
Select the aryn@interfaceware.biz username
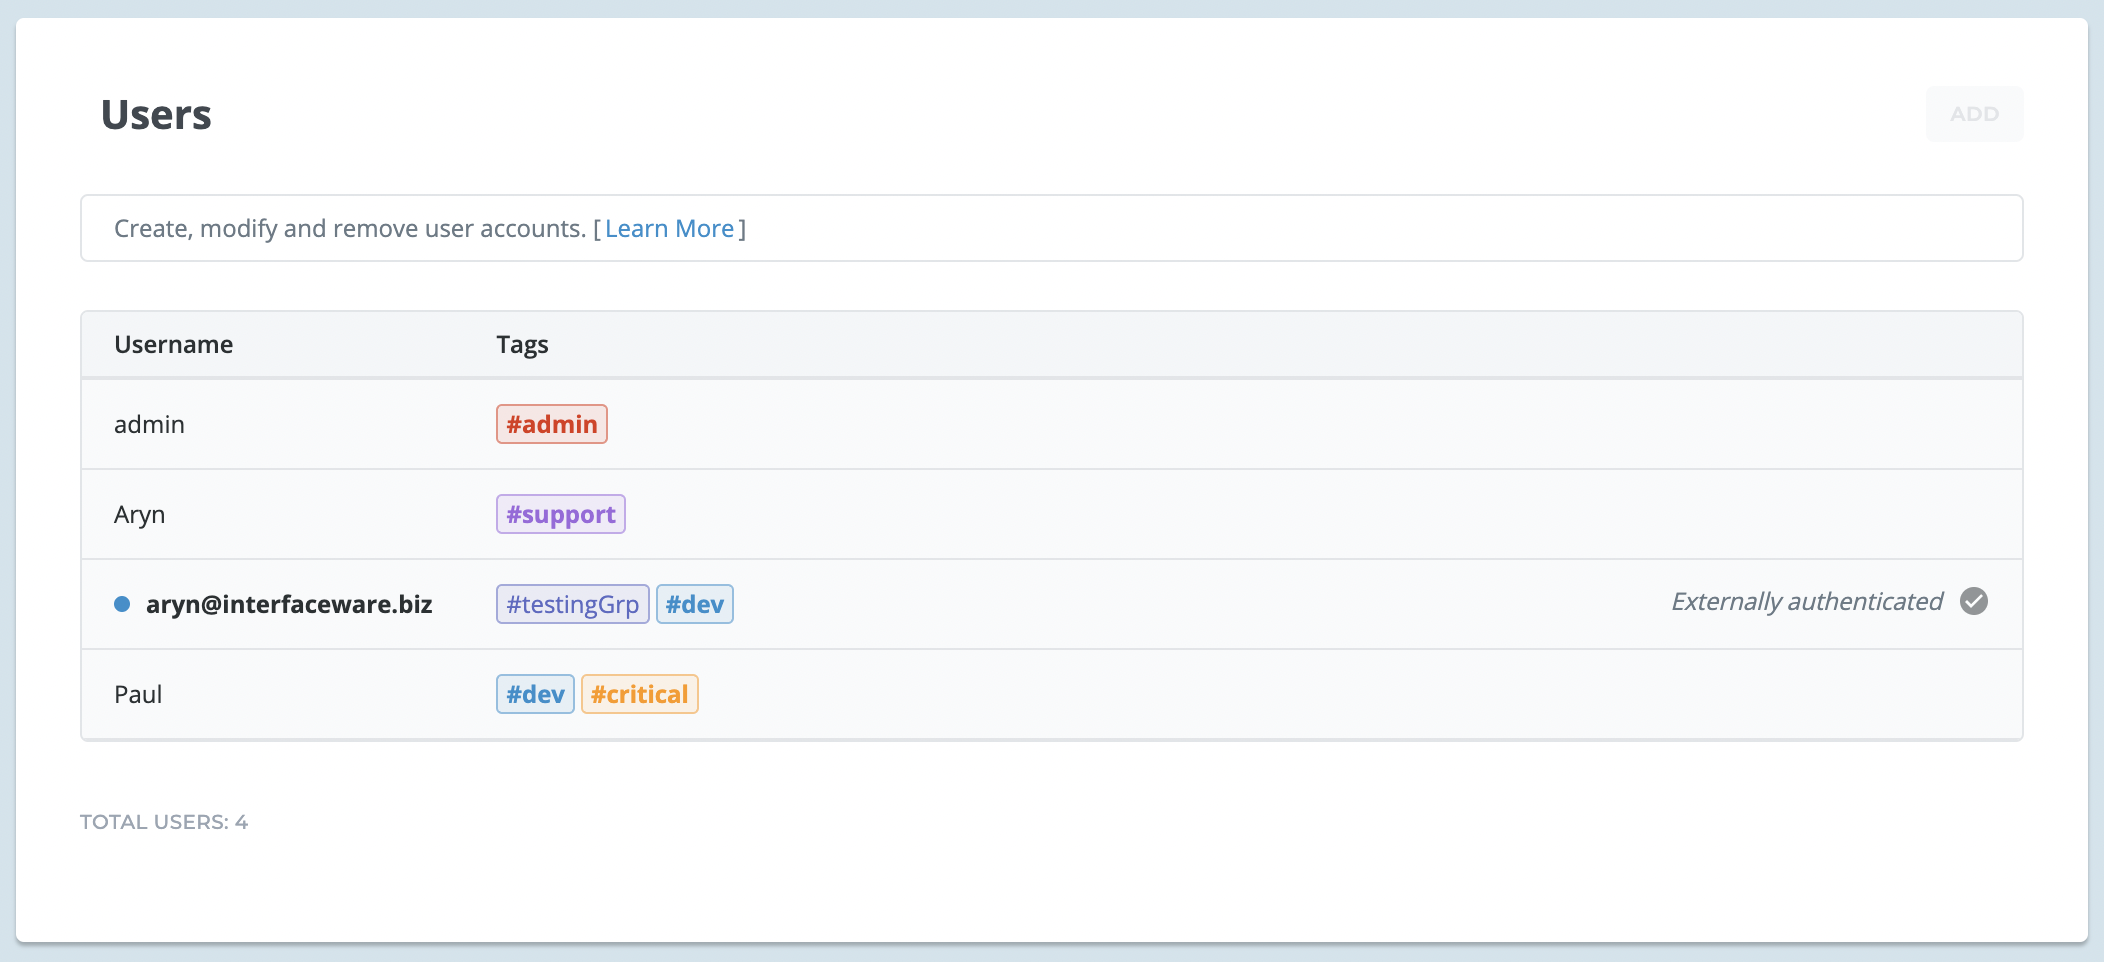288,605
